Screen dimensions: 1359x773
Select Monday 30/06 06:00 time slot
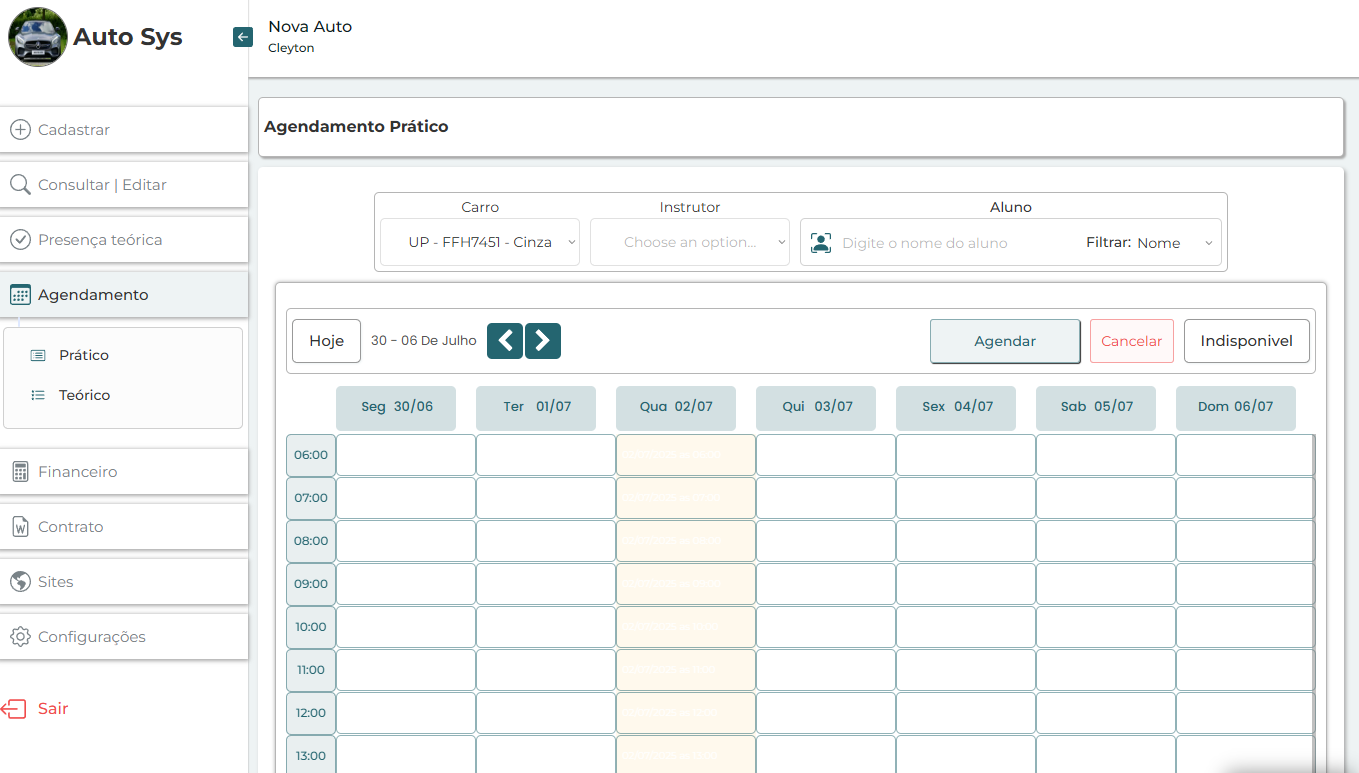(x=406, y=455)
